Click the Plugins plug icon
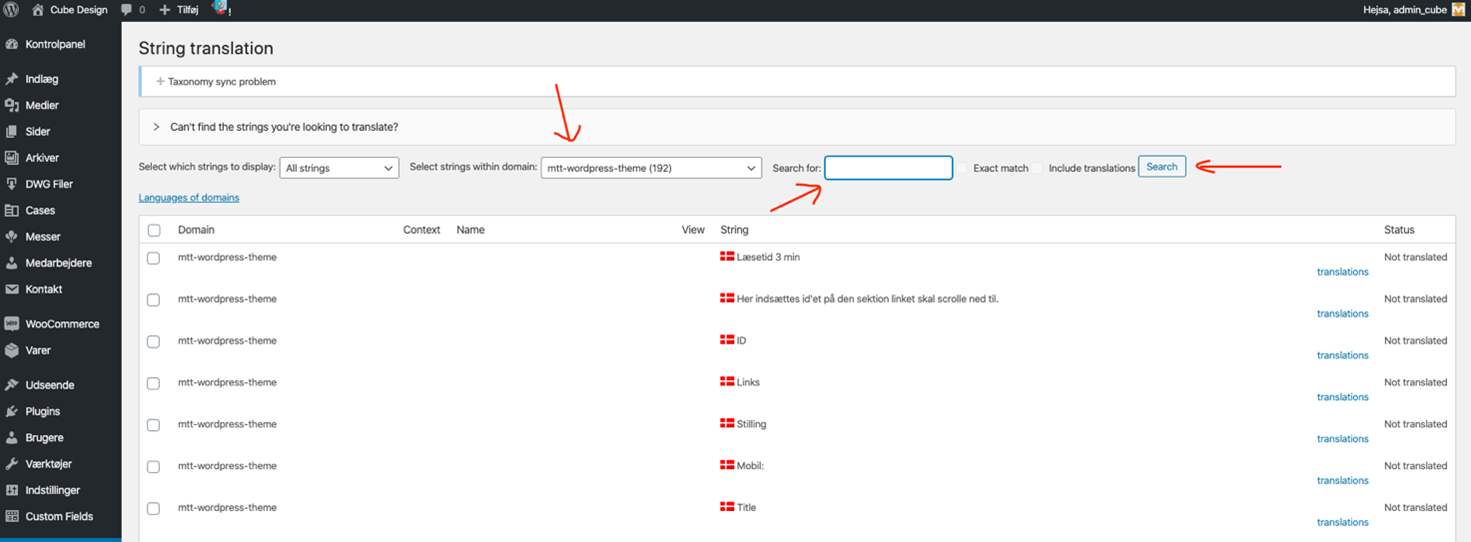Screen dimensions: 1471x542 pos(12,411)
